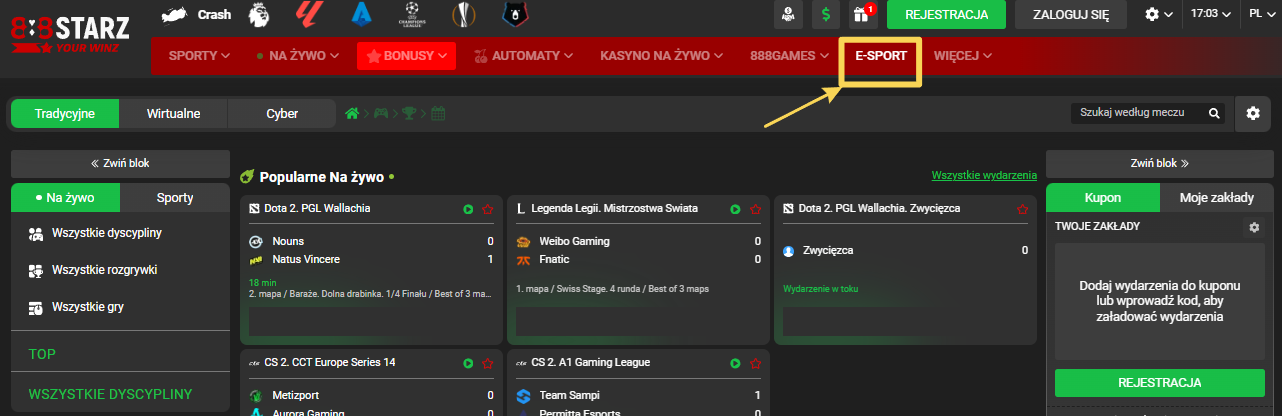Open the PL language dropdown
The width and height of the screenshot is (1282, 416).
pos(1260,14)
